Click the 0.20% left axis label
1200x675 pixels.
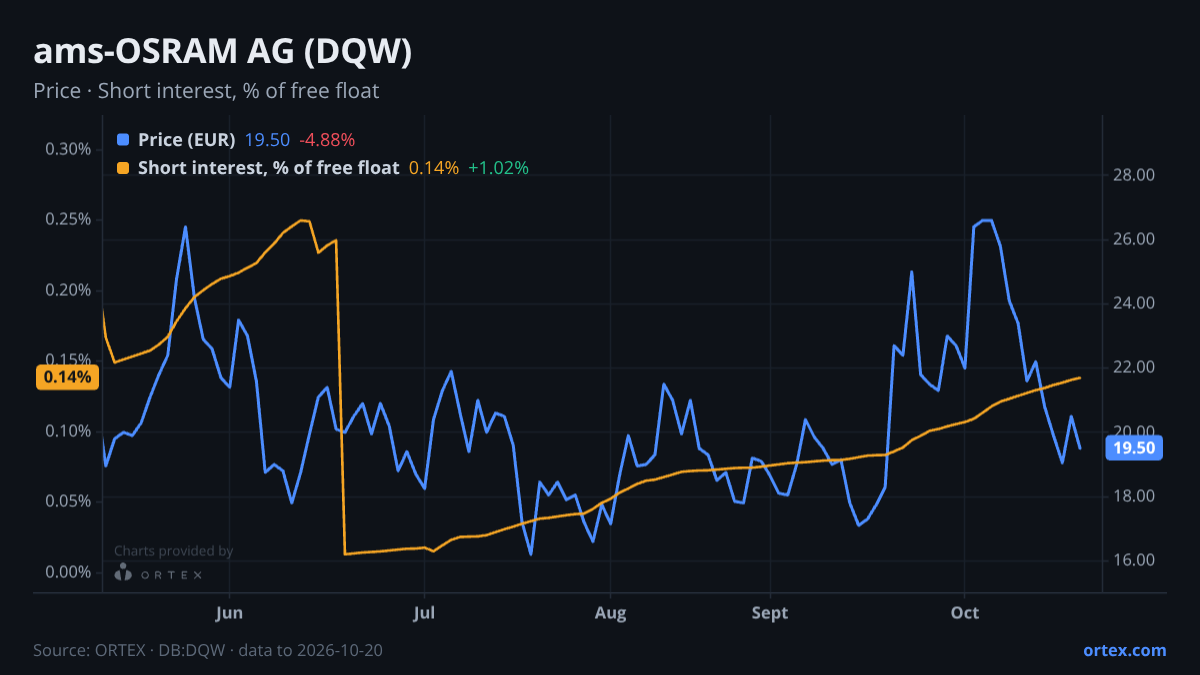(68, 290)
